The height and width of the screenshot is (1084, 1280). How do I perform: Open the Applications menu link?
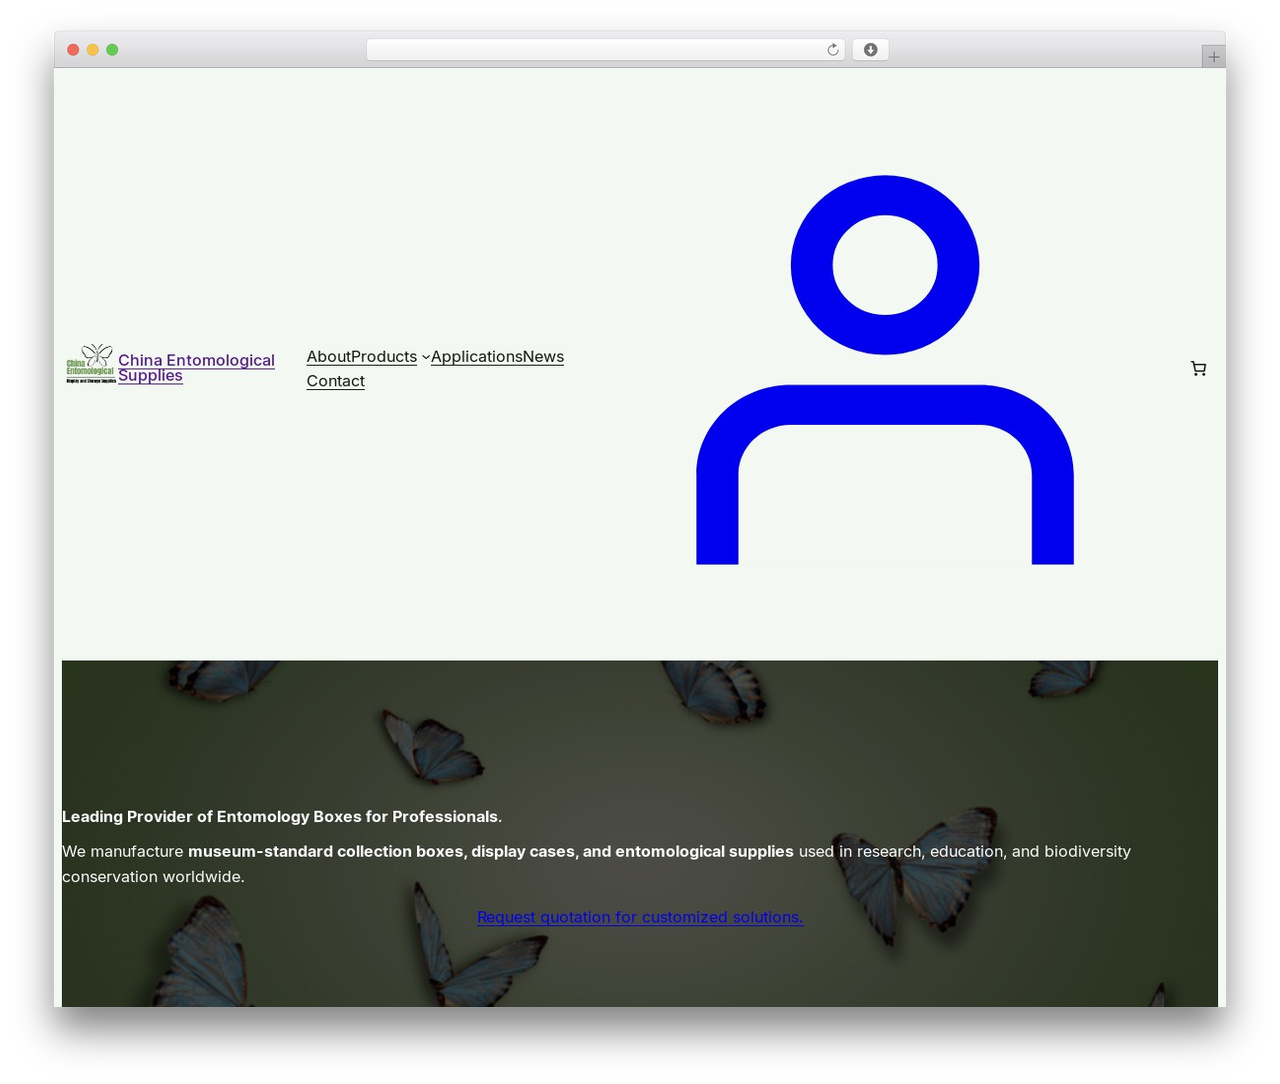477,356
